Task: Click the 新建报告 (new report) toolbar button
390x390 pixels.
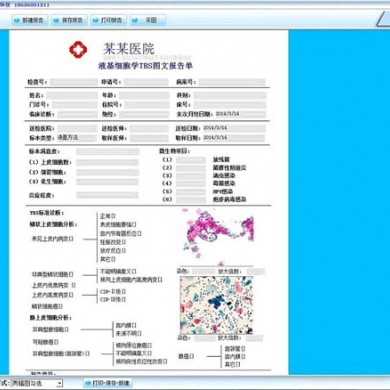Action: [30, 20]
